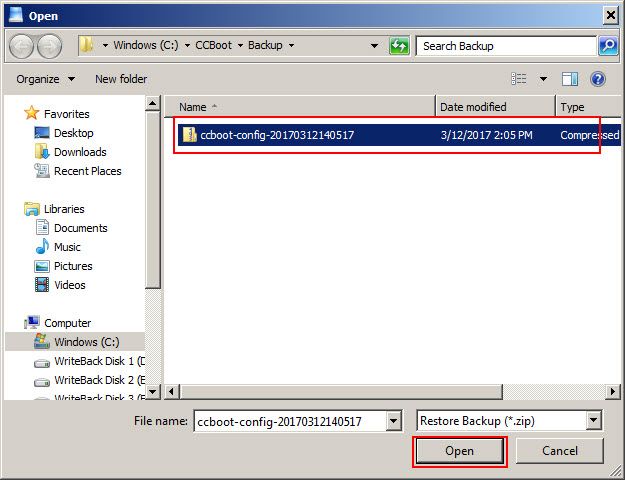625x480 pixels.
Task: Click the Open dialog title bar icon
Action: coord(16,15)
